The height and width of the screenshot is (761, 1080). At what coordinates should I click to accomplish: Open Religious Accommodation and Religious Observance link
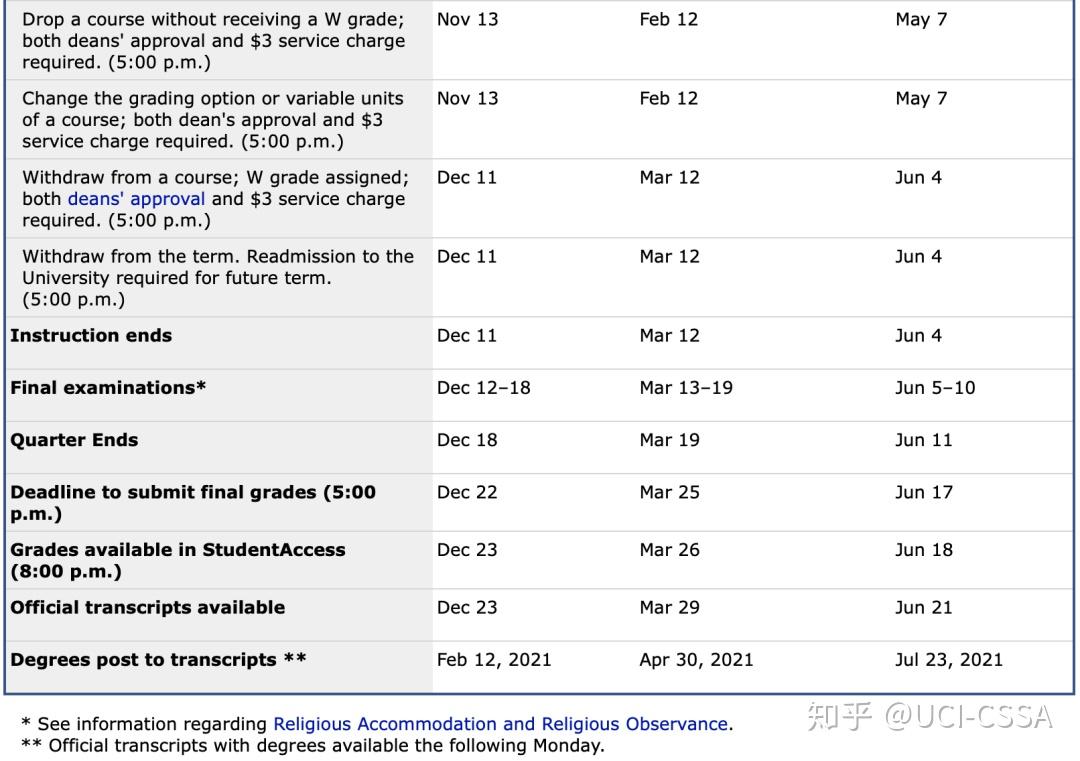(x=501, y=724)
